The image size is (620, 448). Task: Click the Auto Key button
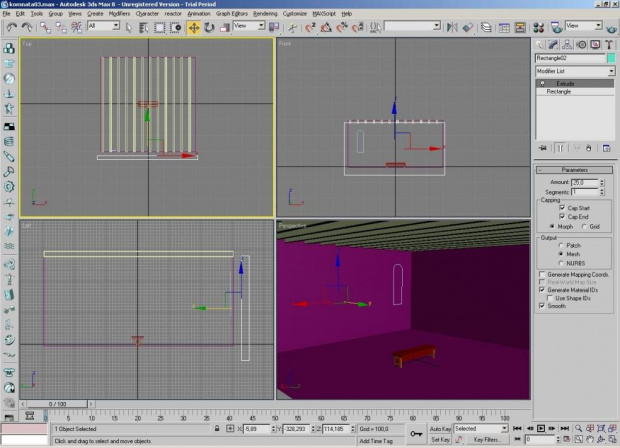click(440, 429)
